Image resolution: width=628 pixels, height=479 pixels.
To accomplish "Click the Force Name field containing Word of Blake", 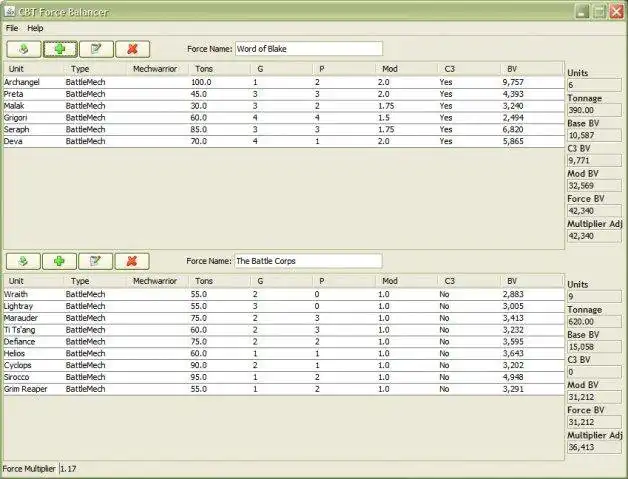I will point(309,49).
